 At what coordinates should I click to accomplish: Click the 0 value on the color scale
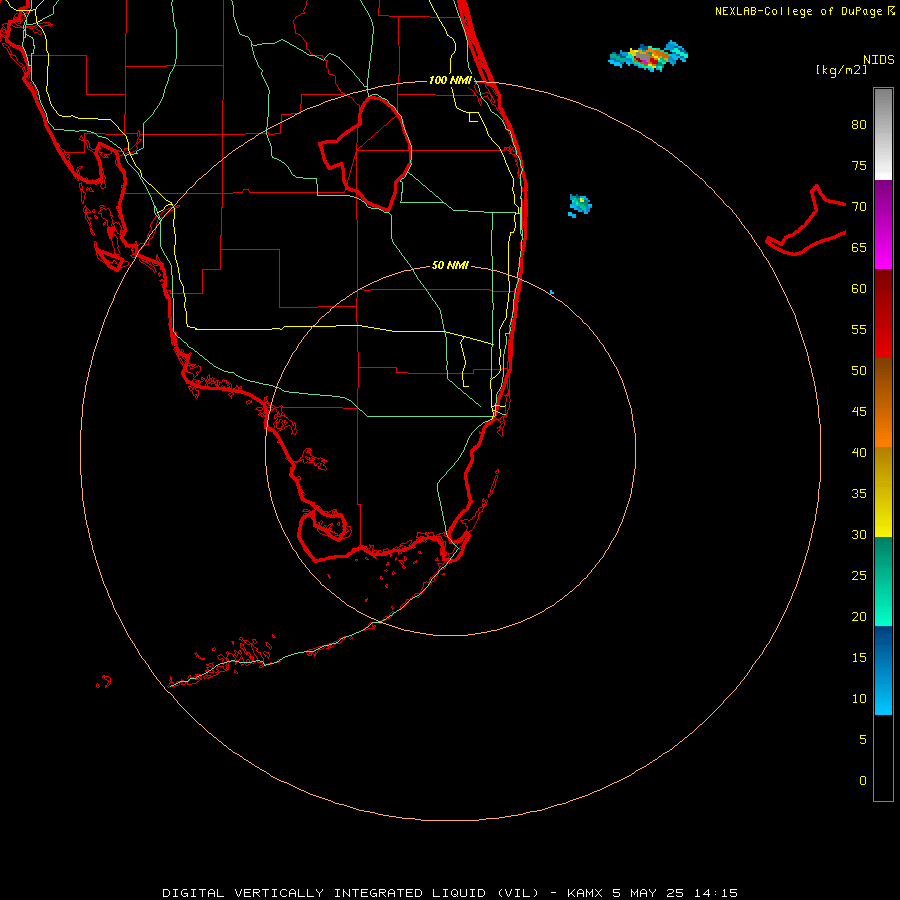click(x=863, y=781)
